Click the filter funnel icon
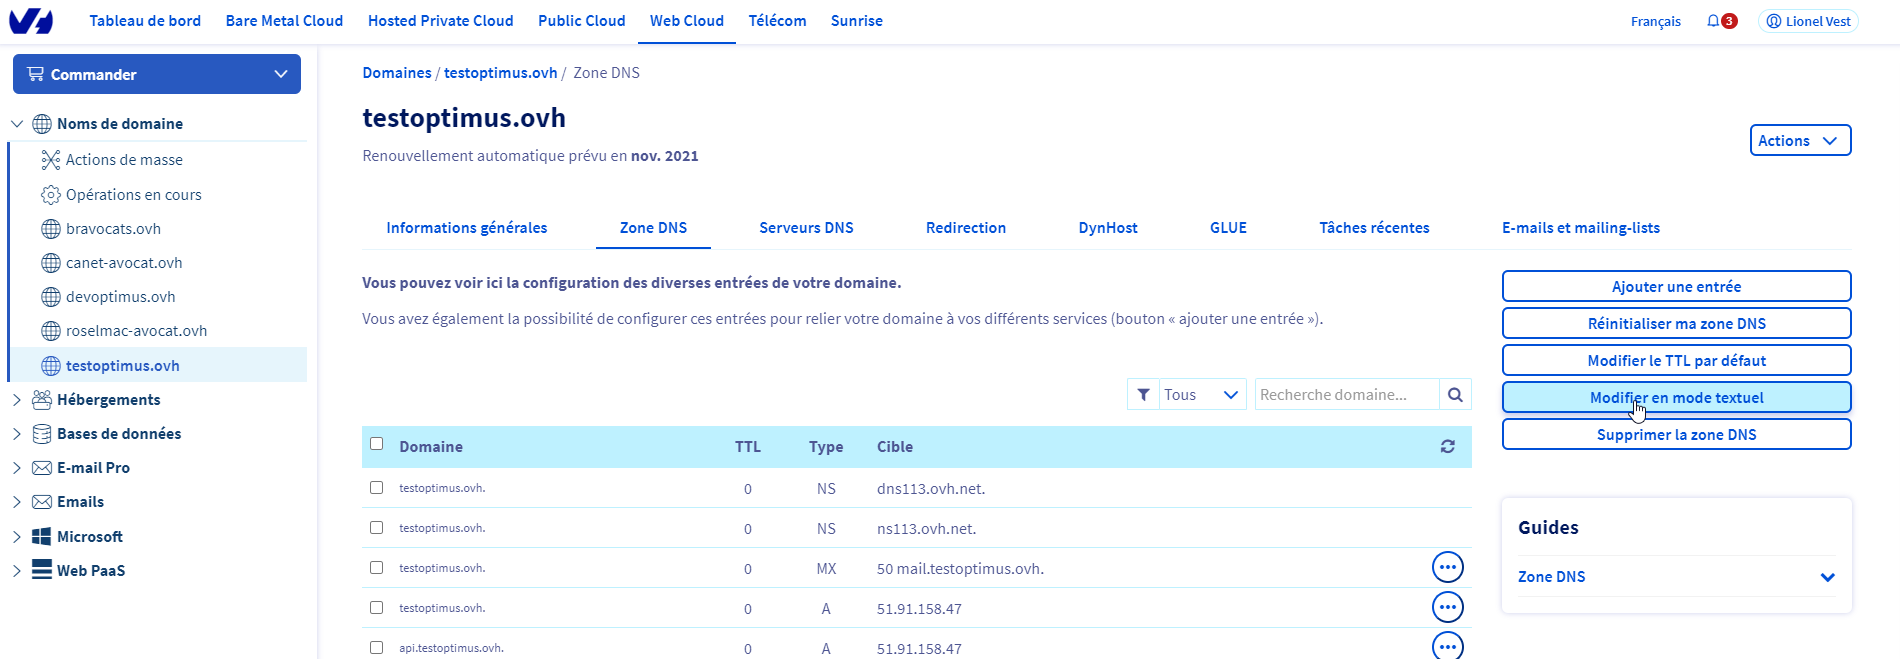The image size is (1900, 659). [1143, 395]
